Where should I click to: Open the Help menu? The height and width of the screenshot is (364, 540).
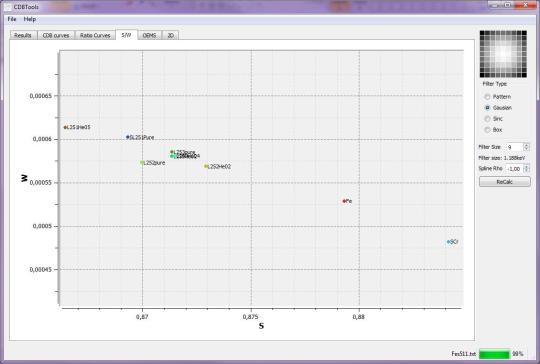(30, 19)
